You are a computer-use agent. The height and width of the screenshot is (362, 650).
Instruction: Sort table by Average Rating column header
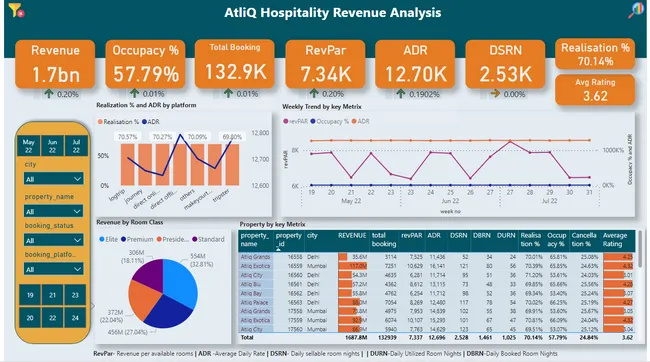[615, 240]
